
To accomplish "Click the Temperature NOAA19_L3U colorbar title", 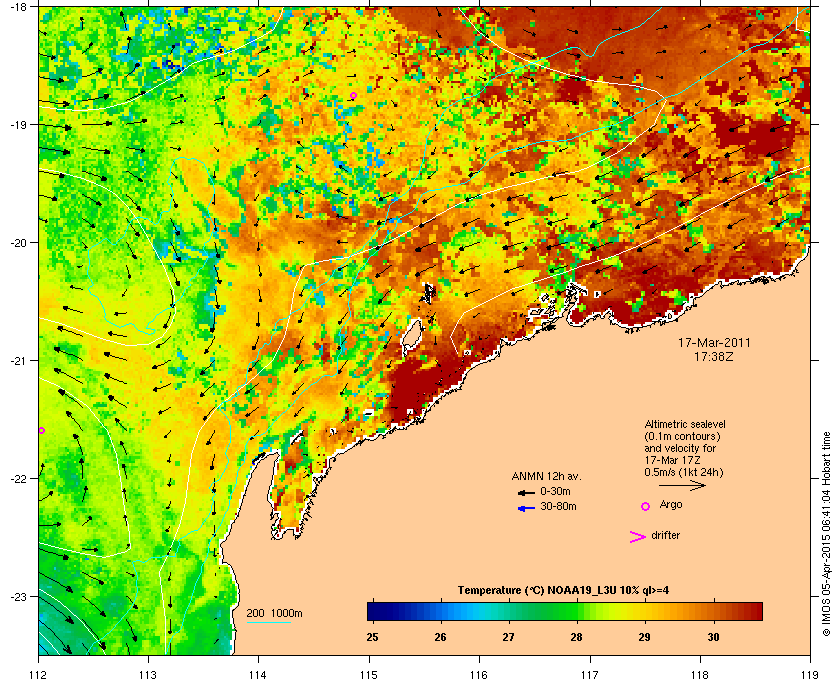I will [x=563, y=591].
